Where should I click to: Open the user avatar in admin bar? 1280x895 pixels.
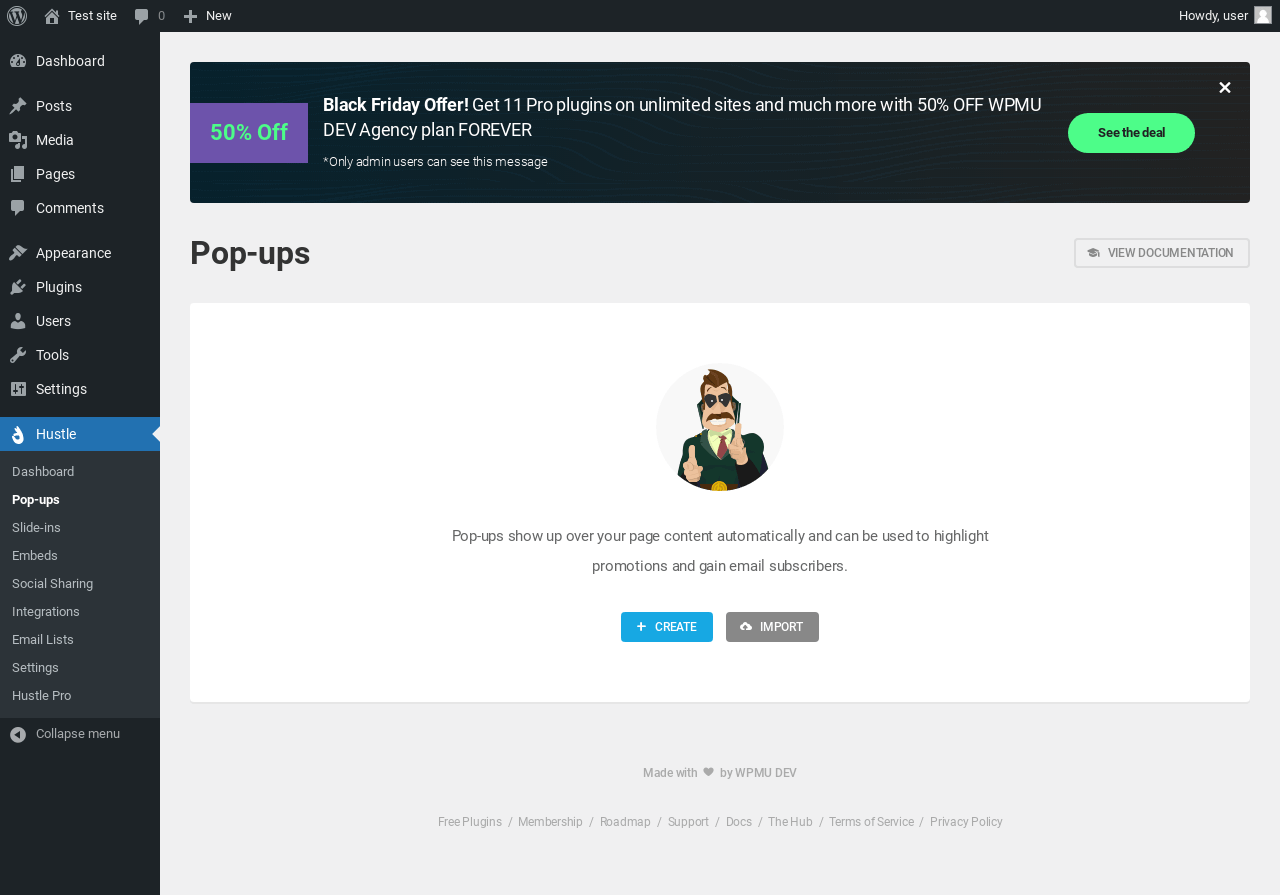(1263, 15)
